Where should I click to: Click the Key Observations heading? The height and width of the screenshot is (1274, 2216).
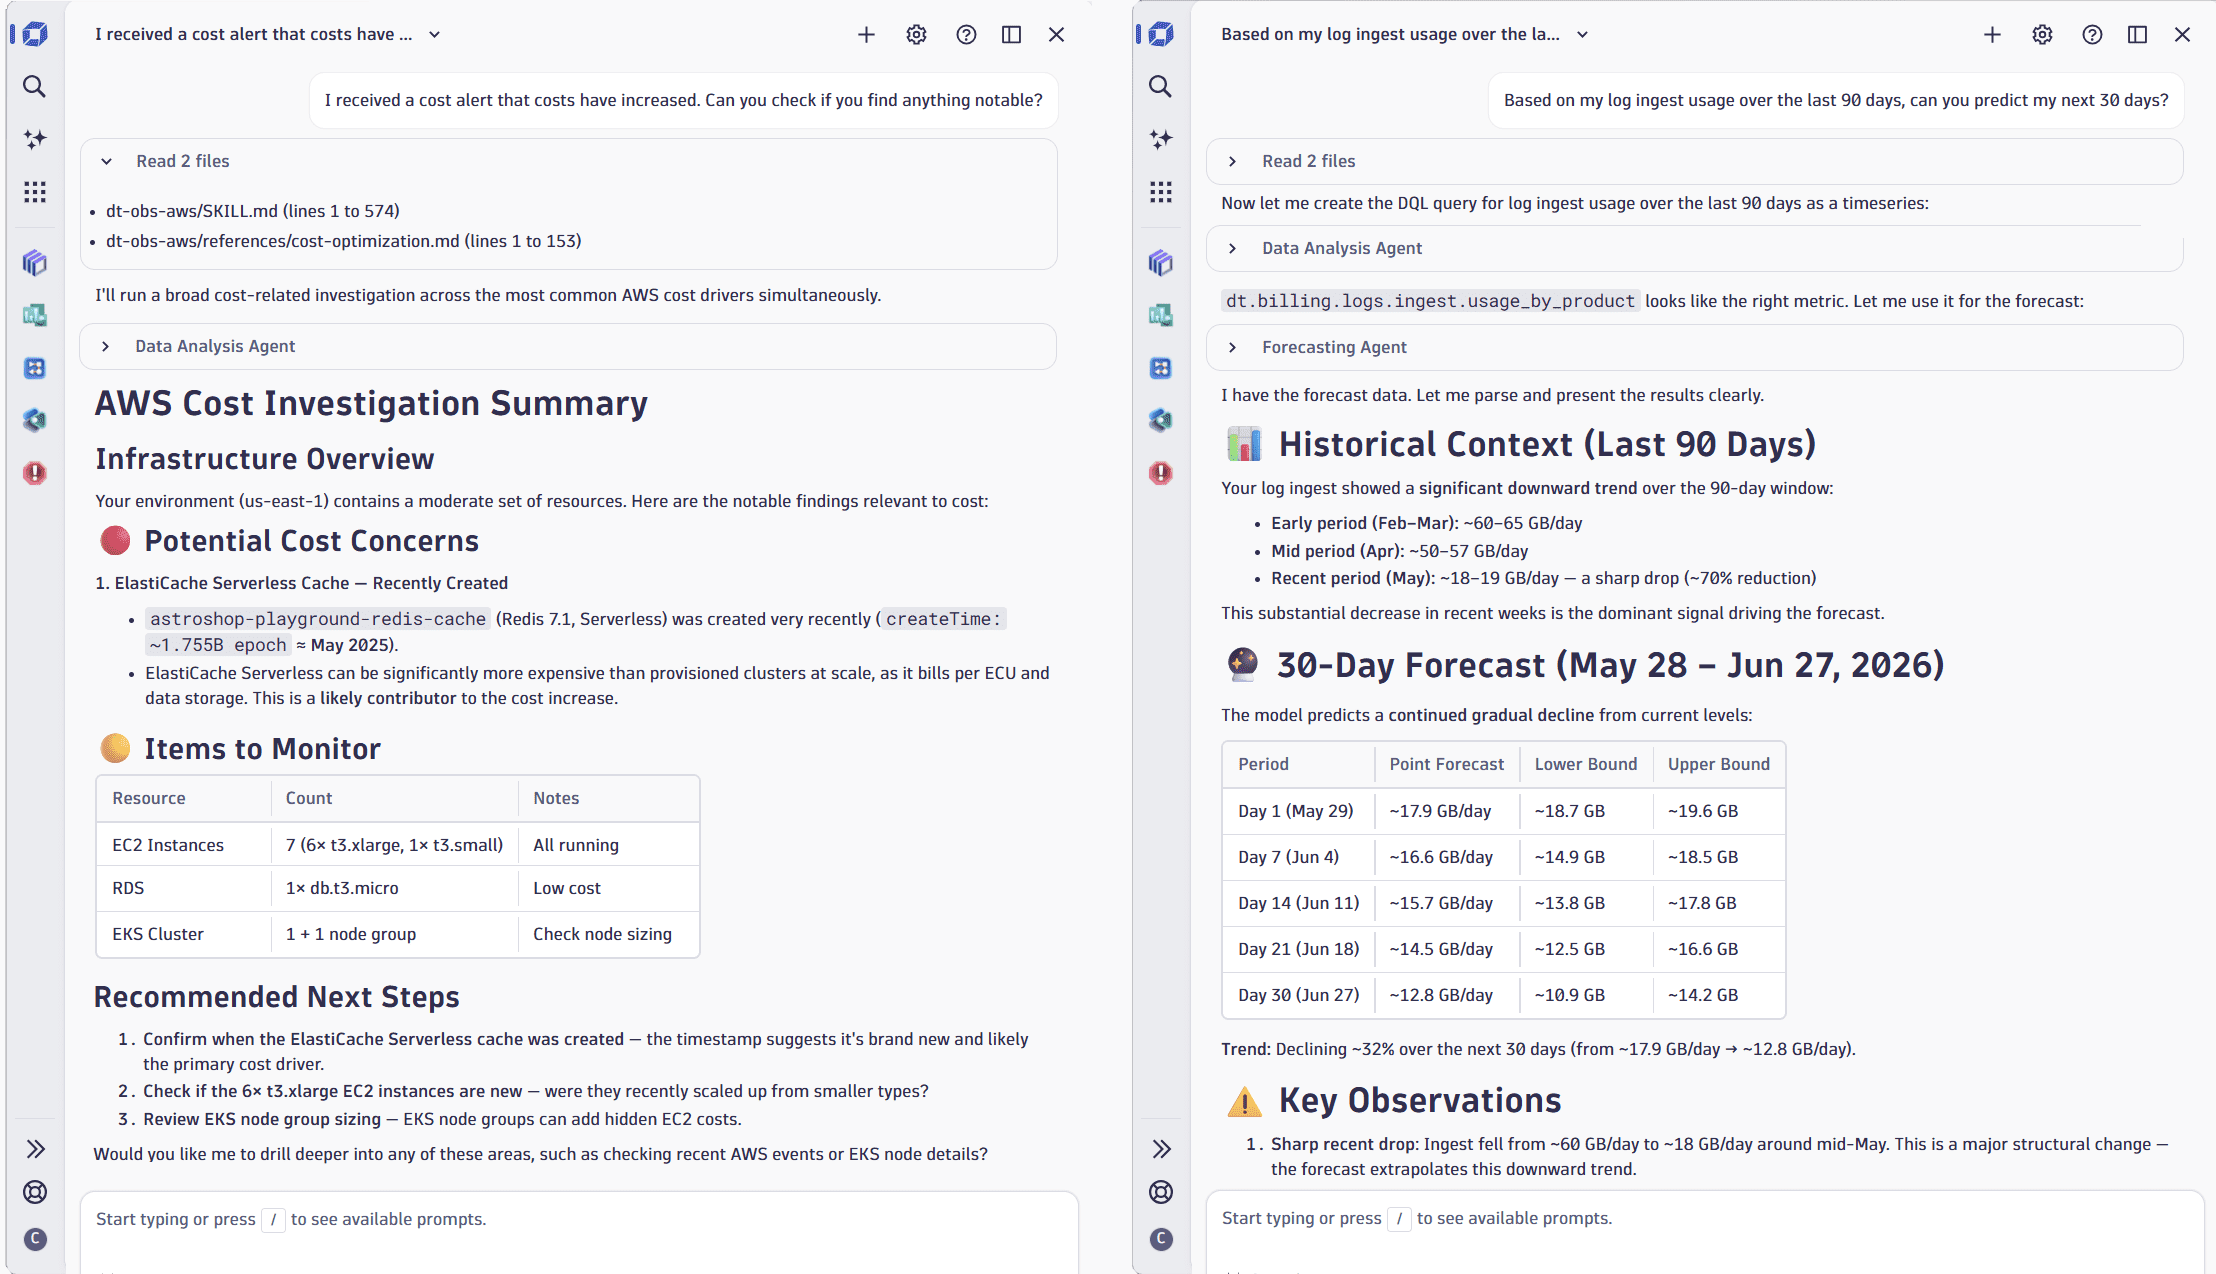(1419, 1100)
